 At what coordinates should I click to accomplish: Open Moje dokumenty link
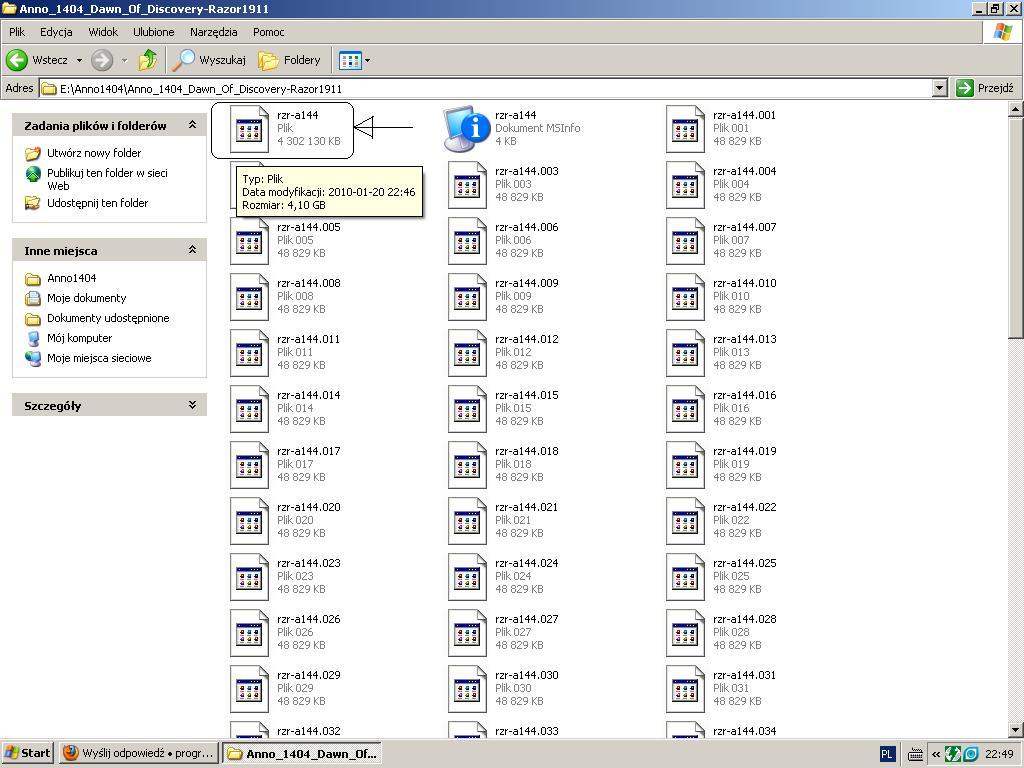pyautogui.click(x=86, y=298)
